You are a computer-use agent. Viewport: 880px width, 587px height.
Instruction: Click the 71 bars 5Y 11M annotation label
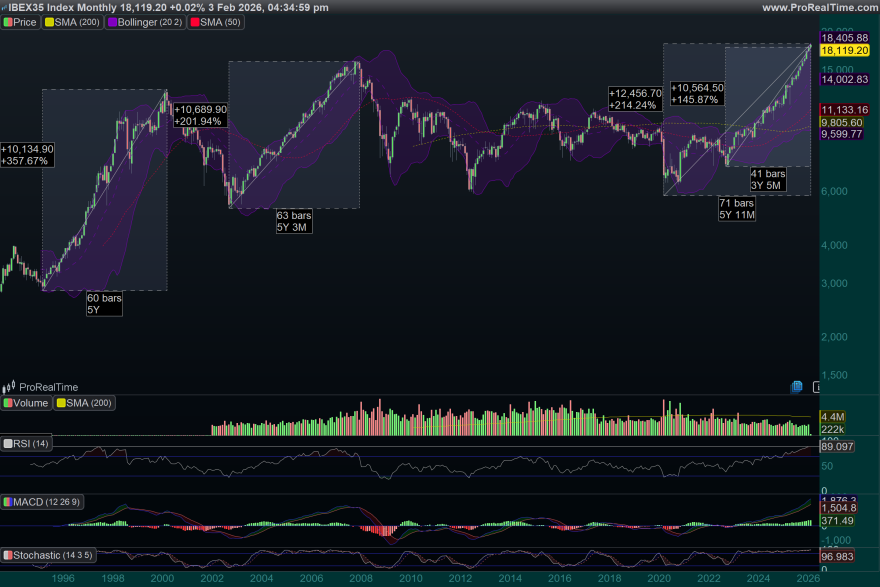point(735,208)
